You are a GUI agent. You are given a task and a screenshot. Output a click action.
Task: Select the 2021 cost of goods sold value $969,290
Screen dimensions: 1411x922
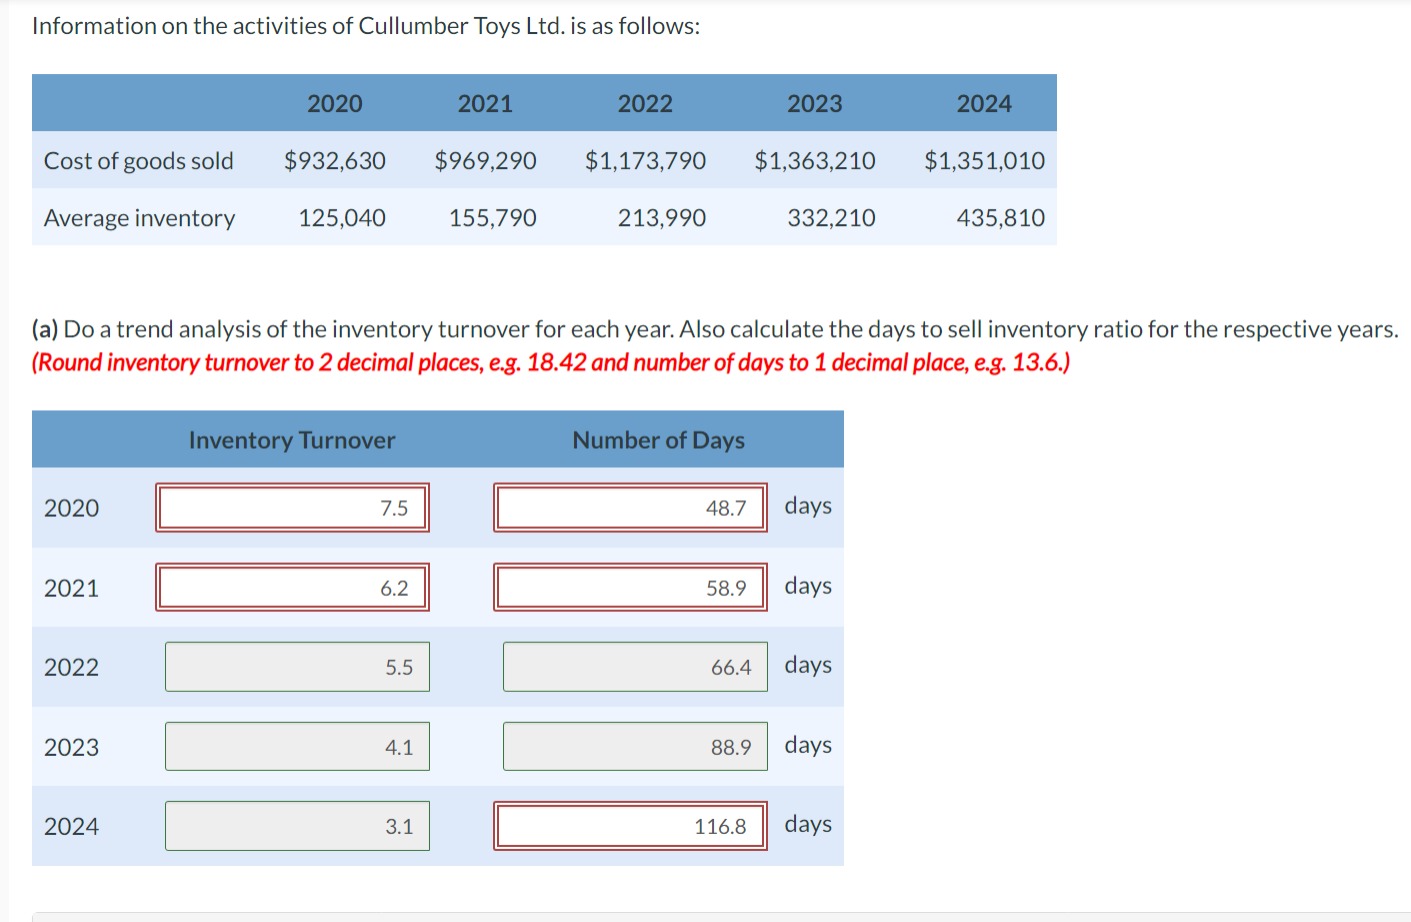point(485,161)
